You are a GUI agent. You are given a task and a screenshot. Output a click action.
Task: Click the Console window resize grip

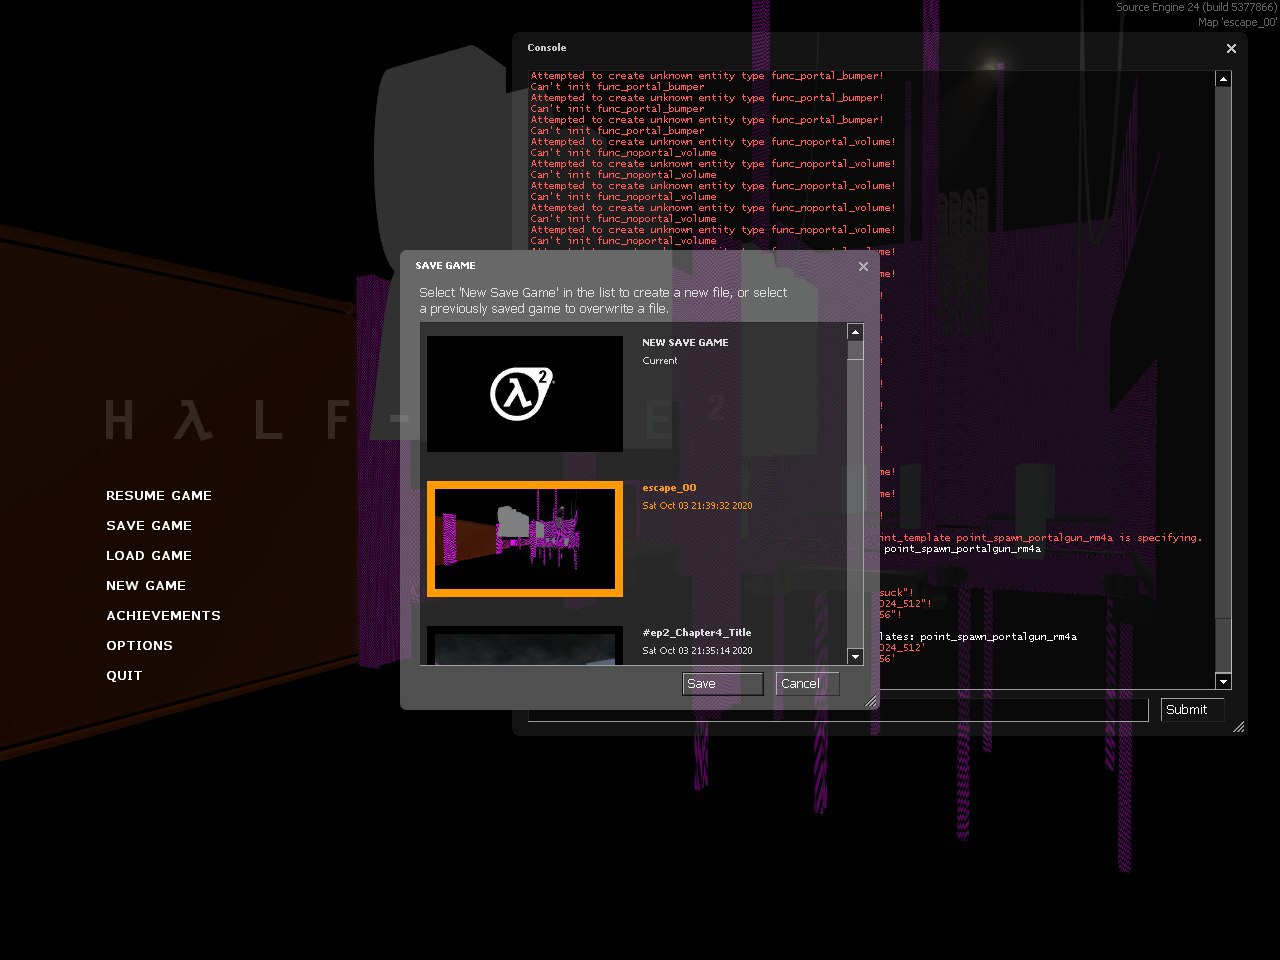tap(1239, 727)
